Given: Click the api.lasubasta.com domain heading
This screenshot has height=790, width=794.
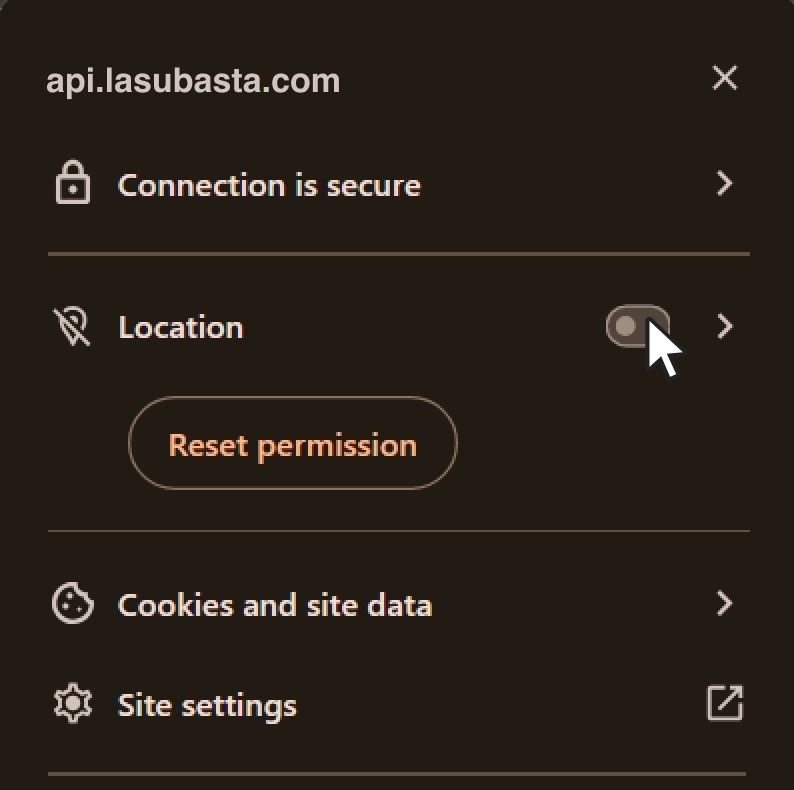Looking at the screenshot, I should coord(193,80).
